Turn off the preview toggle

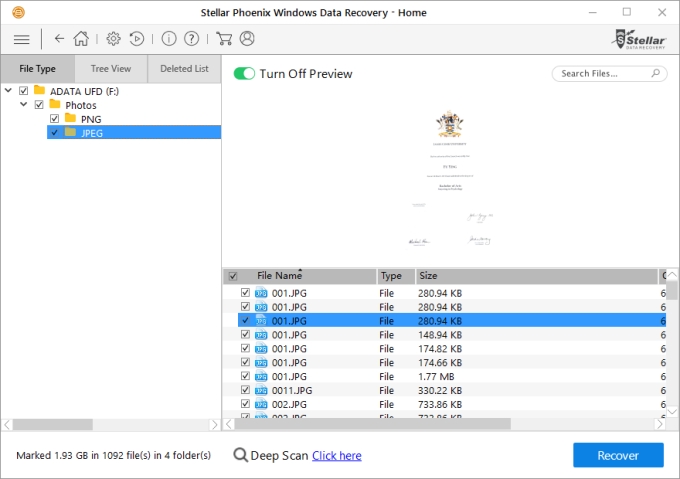coord(244,73)
